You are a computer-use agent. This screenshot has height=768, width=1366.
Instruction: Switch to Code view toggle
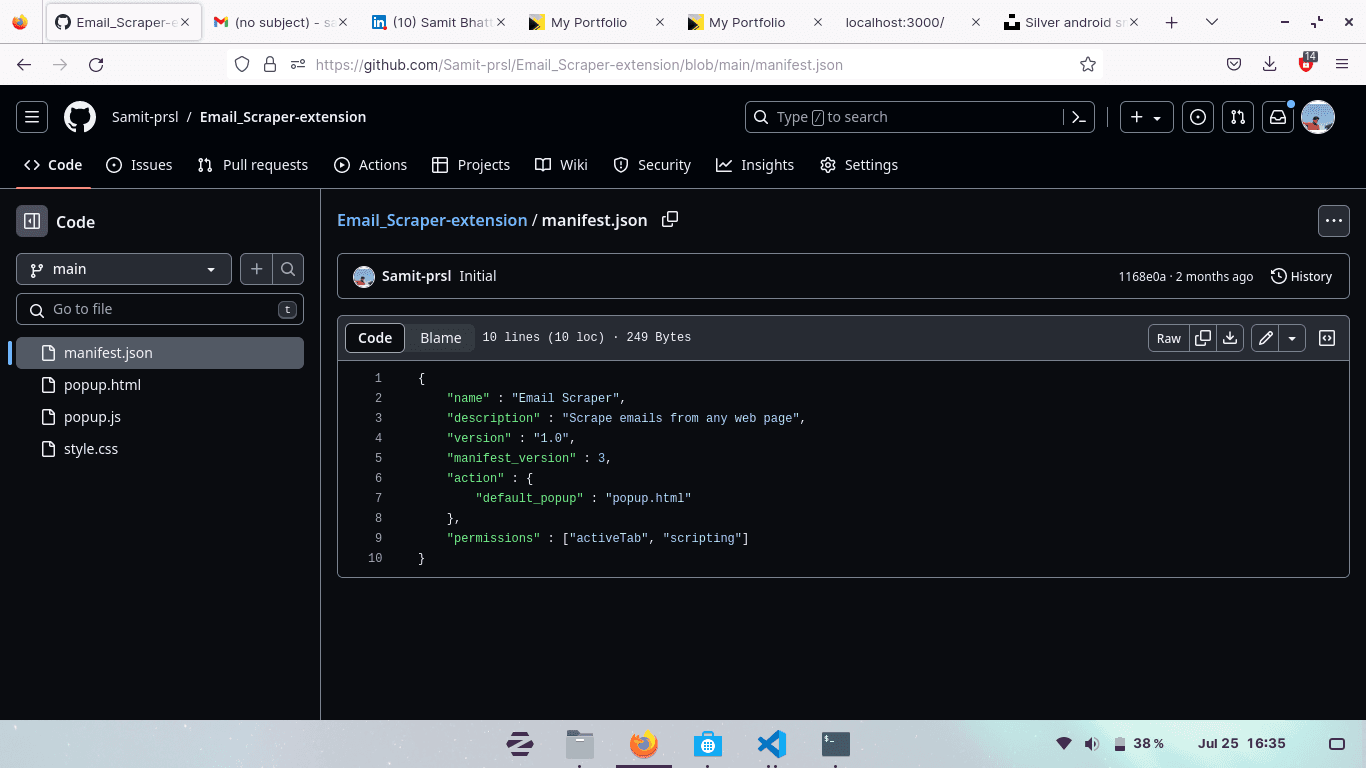pos(375,338)
